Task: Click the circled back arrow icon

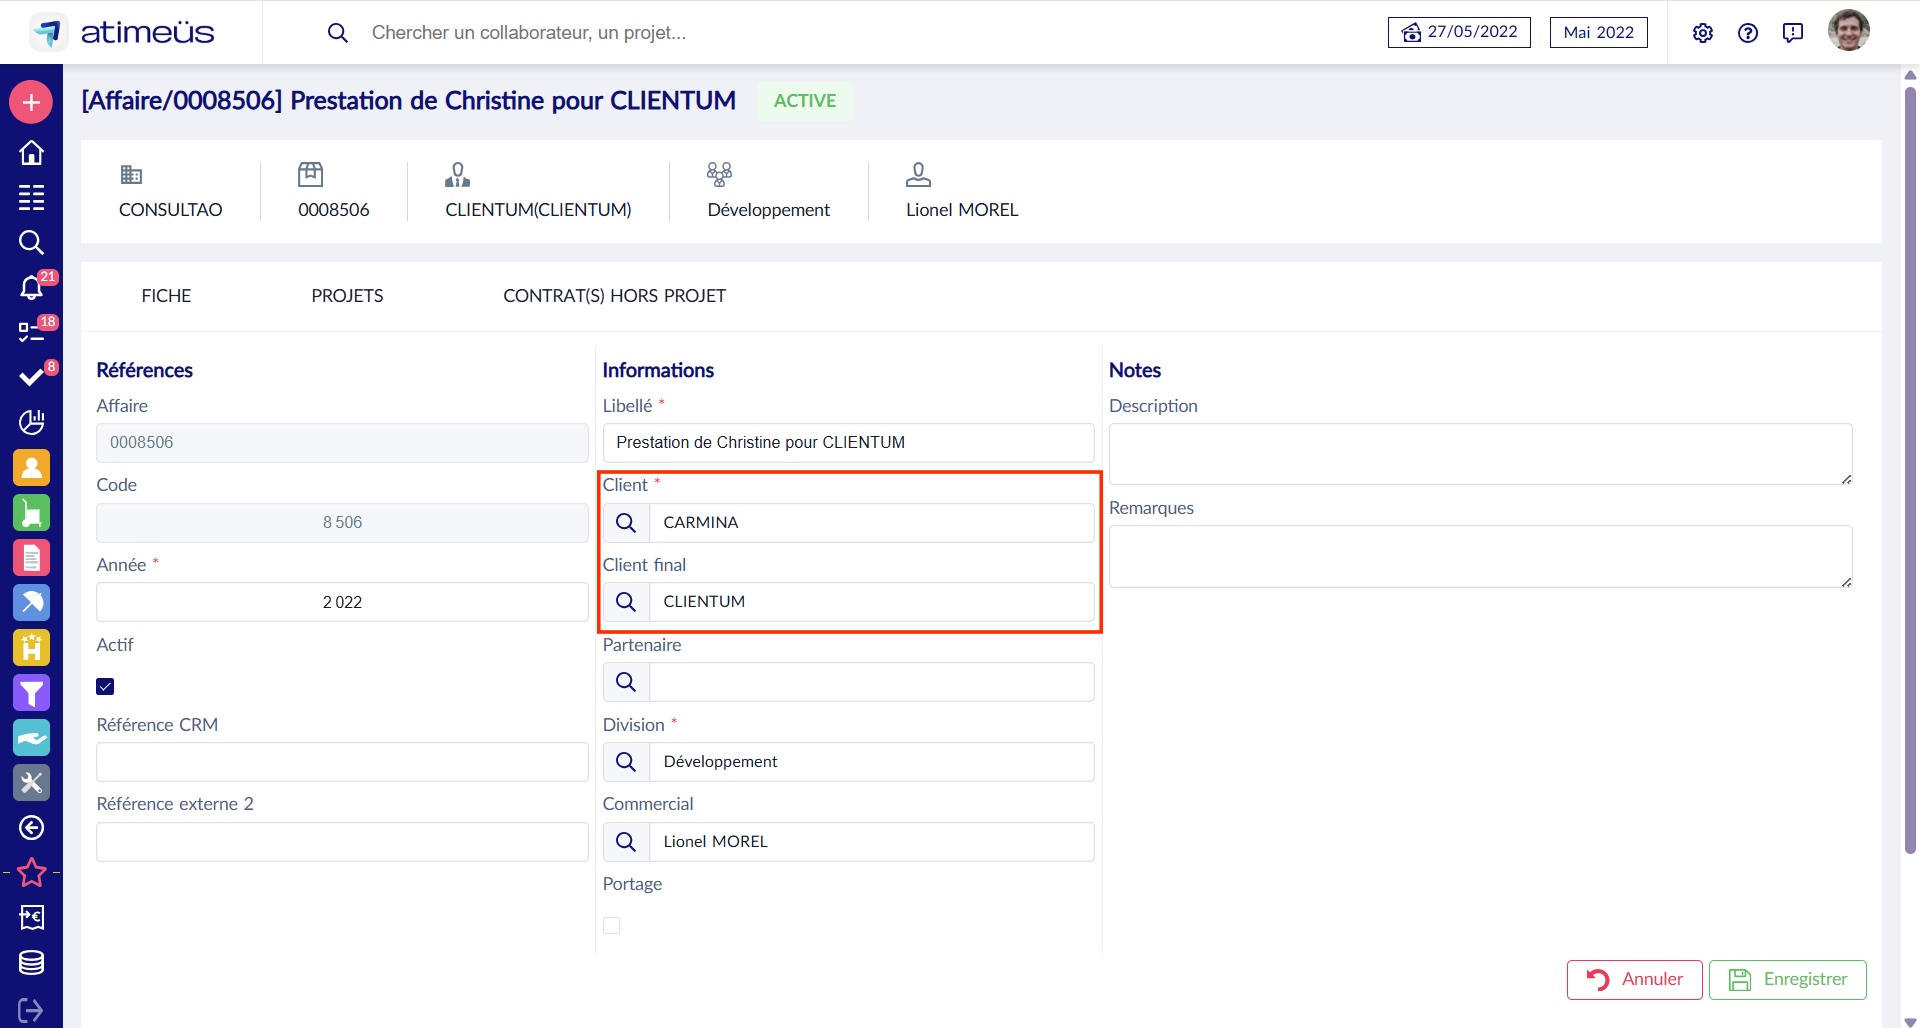Action: pos(31,827)
